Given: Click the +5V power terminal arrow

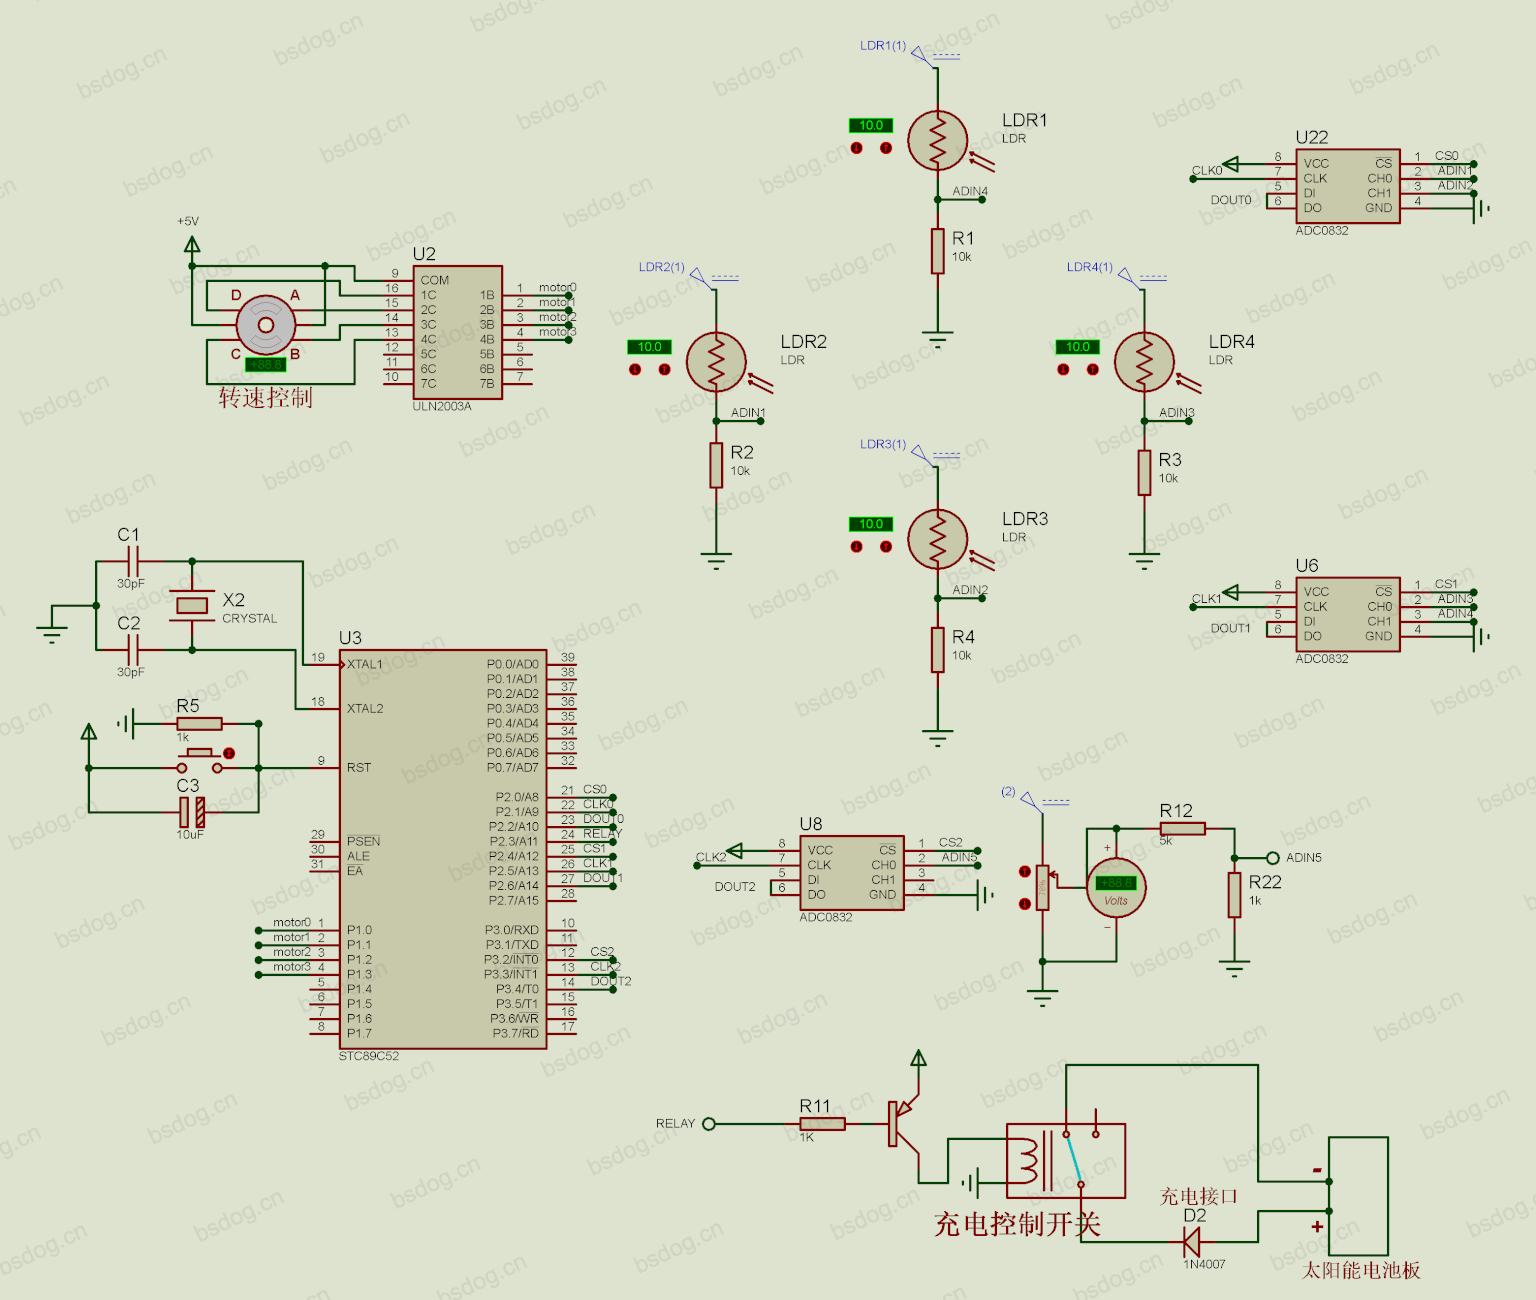Looking at the screenshot, I should [x=192, y=243].
